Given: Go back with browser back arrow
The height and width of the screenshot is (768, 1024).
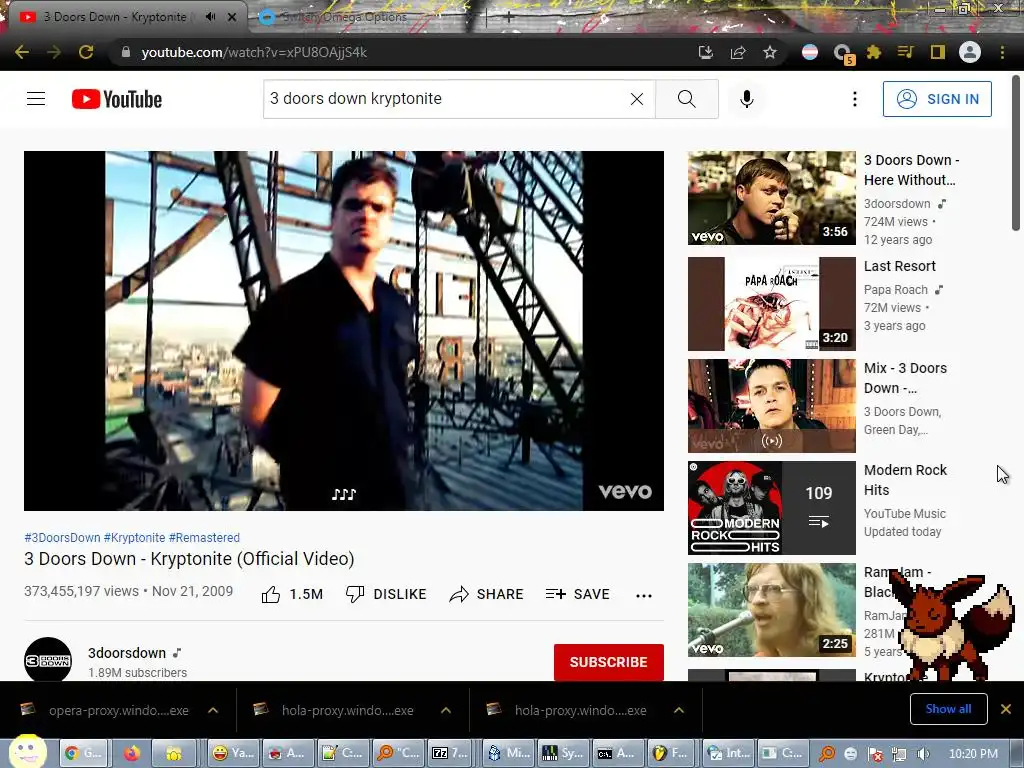Looking at the screenshot, I should (22, 52).
